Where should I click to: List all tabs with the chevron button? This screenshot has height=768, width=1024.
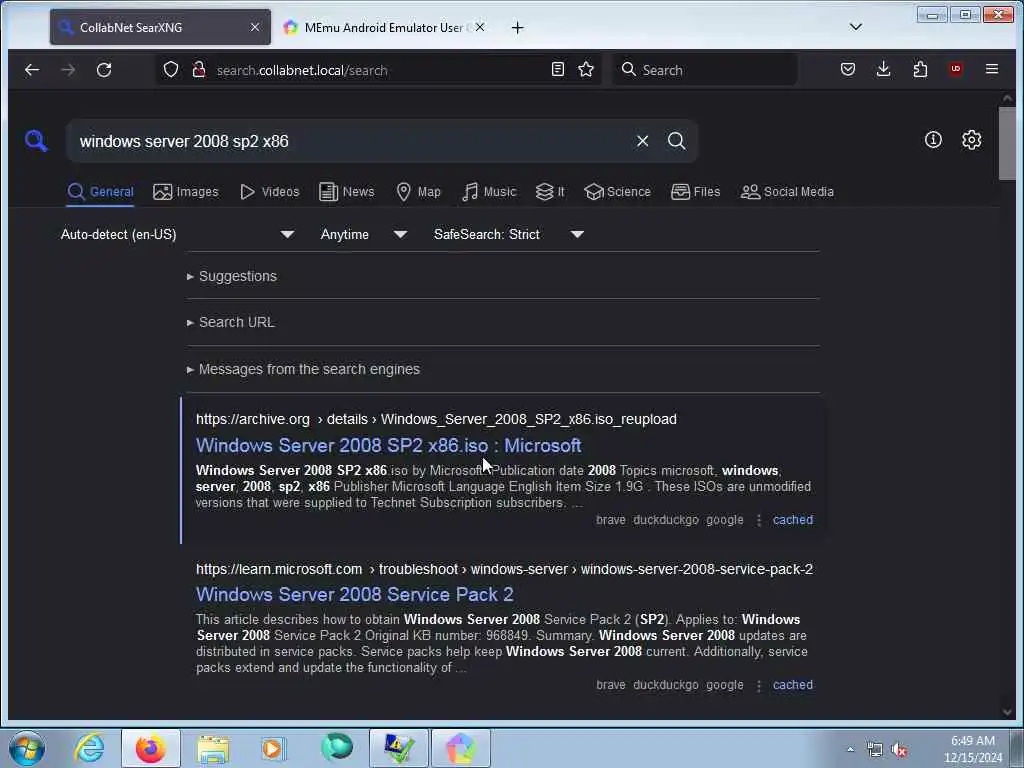pyautogui.click(x=856, y=27)
